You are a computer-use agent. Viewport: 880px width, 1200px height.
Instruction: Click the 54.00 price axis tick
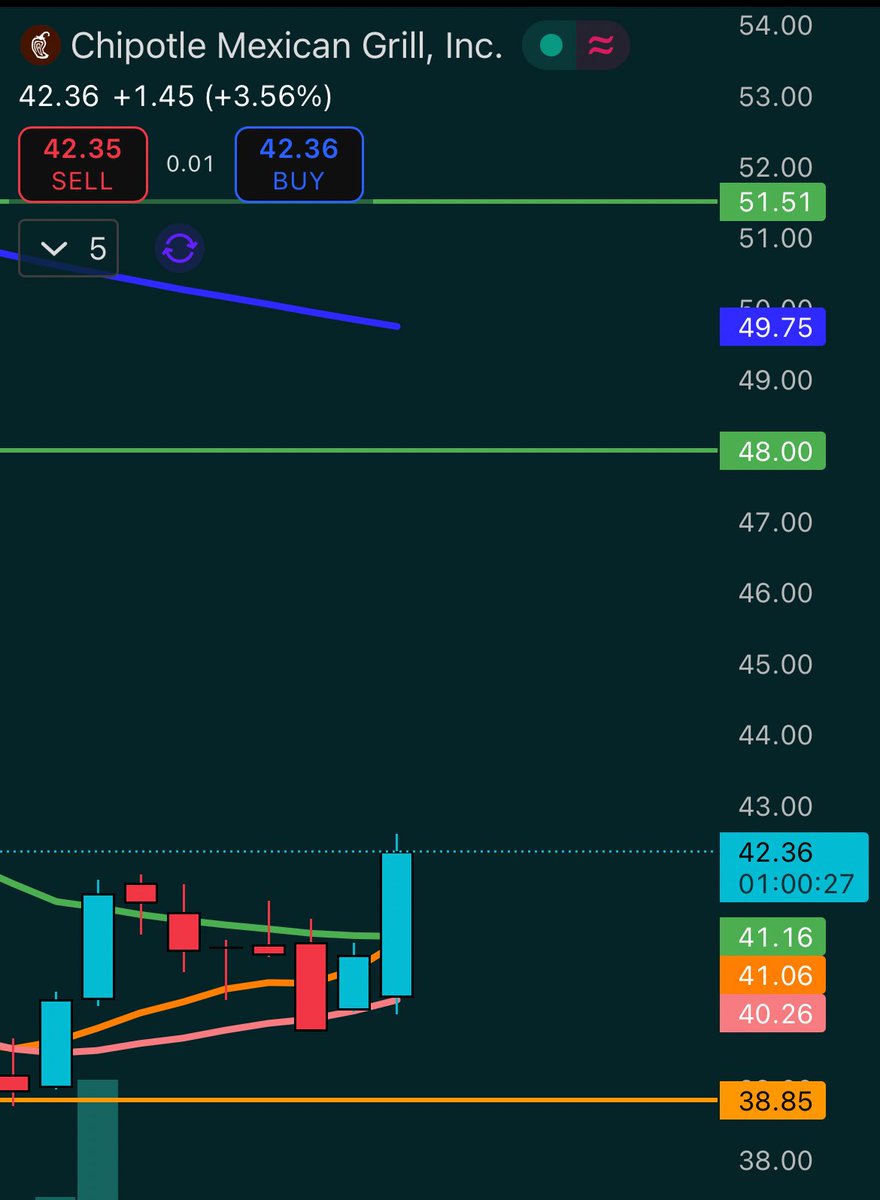775,25
